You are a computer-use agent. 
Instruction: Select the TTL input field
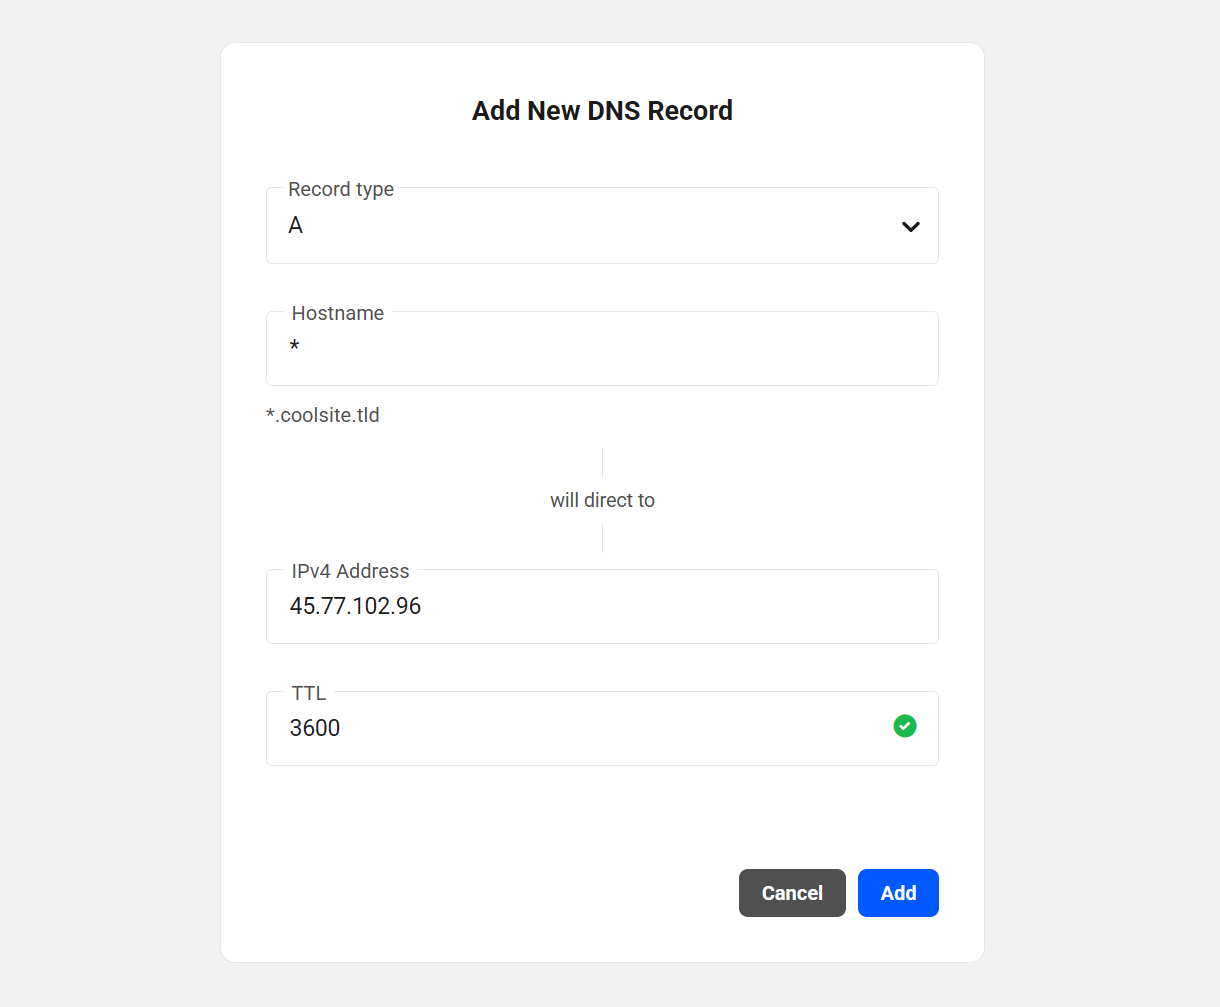pyautogui.click(x=600, y=729)
